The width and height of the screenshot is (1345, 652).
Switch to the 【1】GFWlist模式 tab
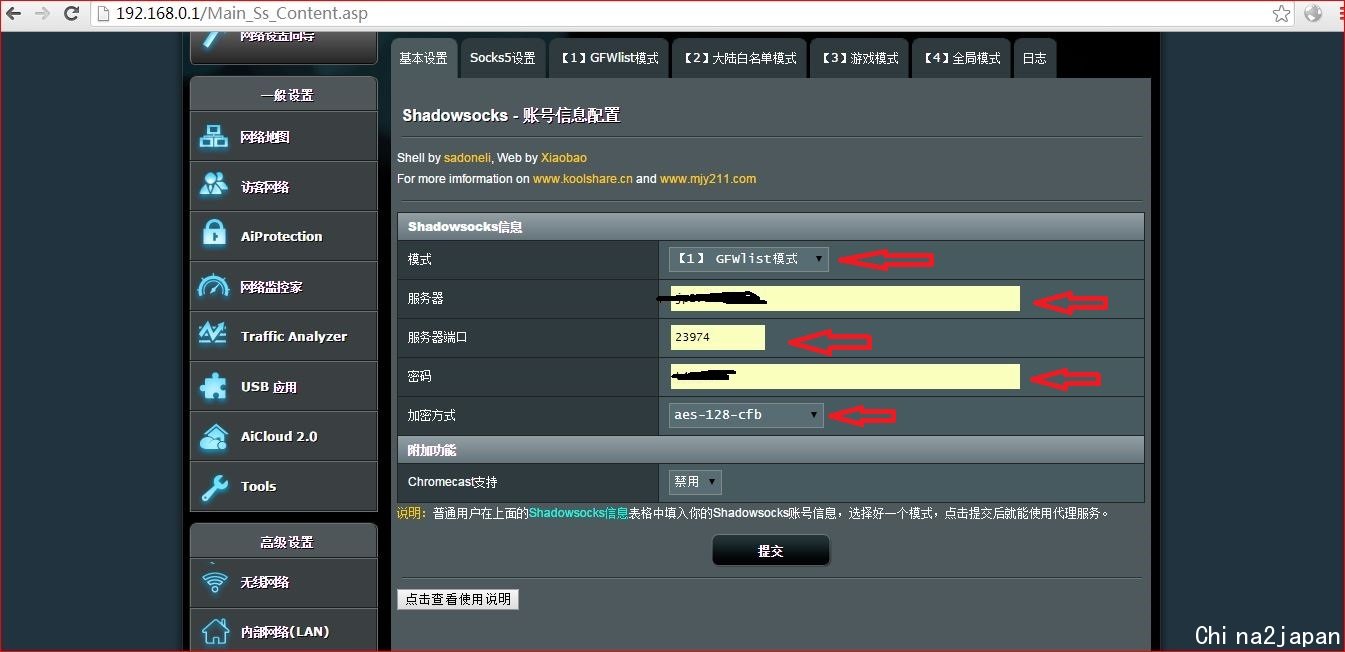[609, 58]
